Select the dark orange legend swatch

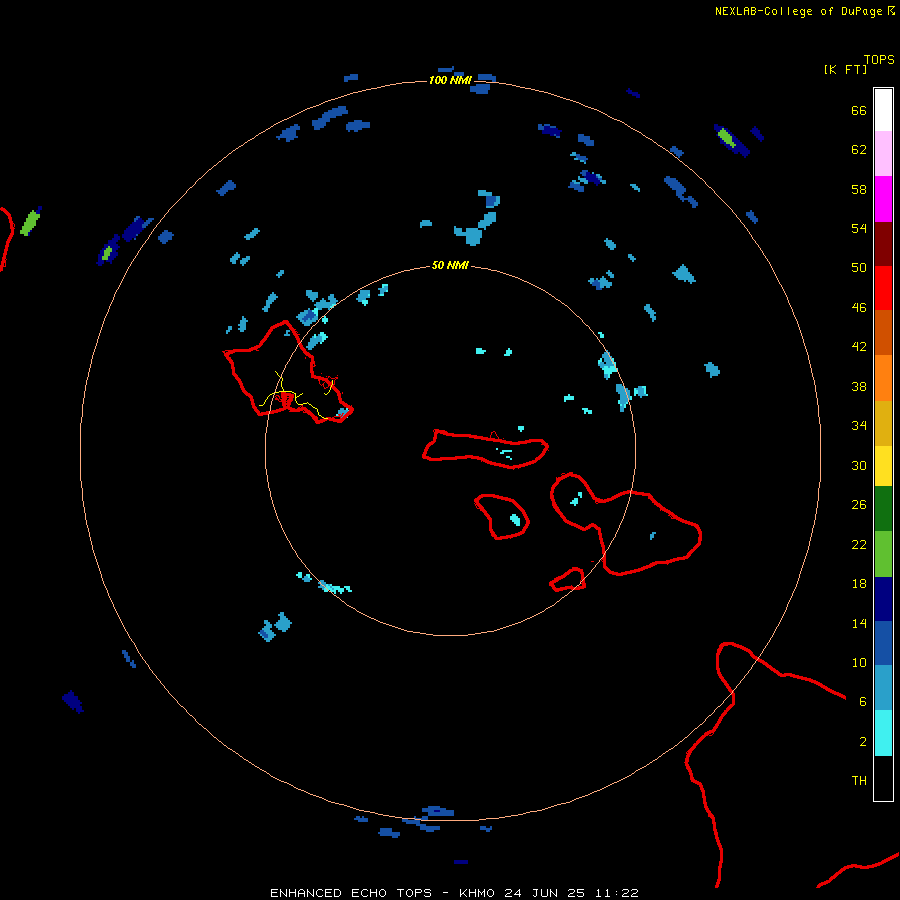coord(883,332)
